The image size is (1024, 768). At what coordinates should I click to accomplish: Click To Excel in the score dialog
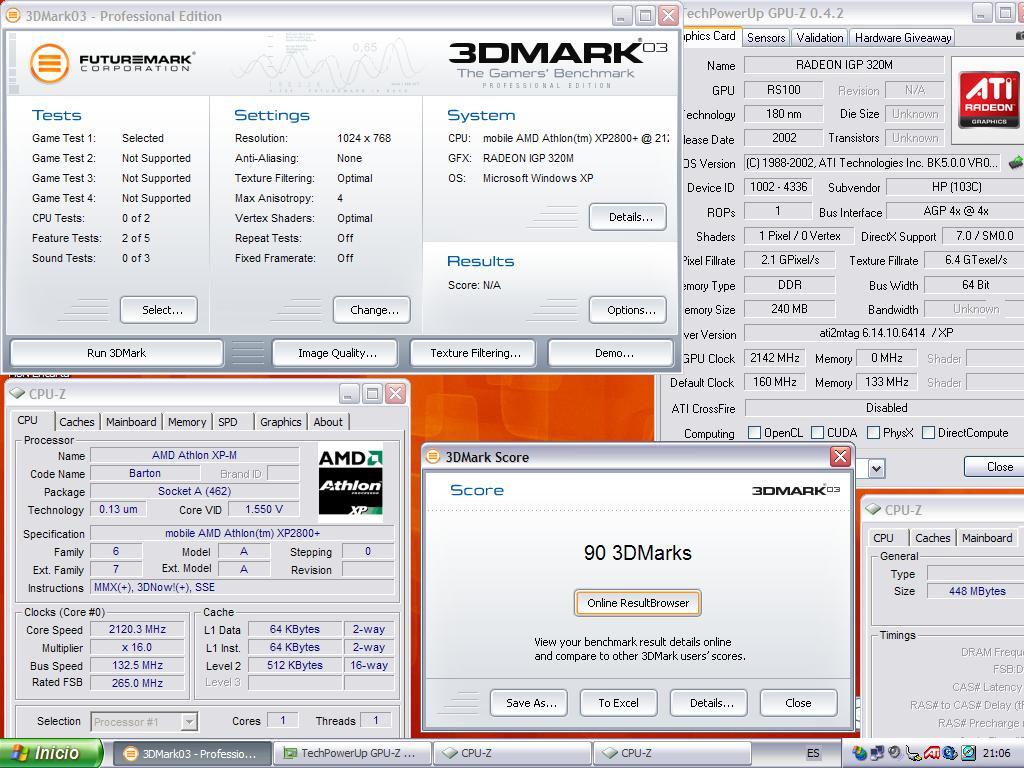click(618, 703)
